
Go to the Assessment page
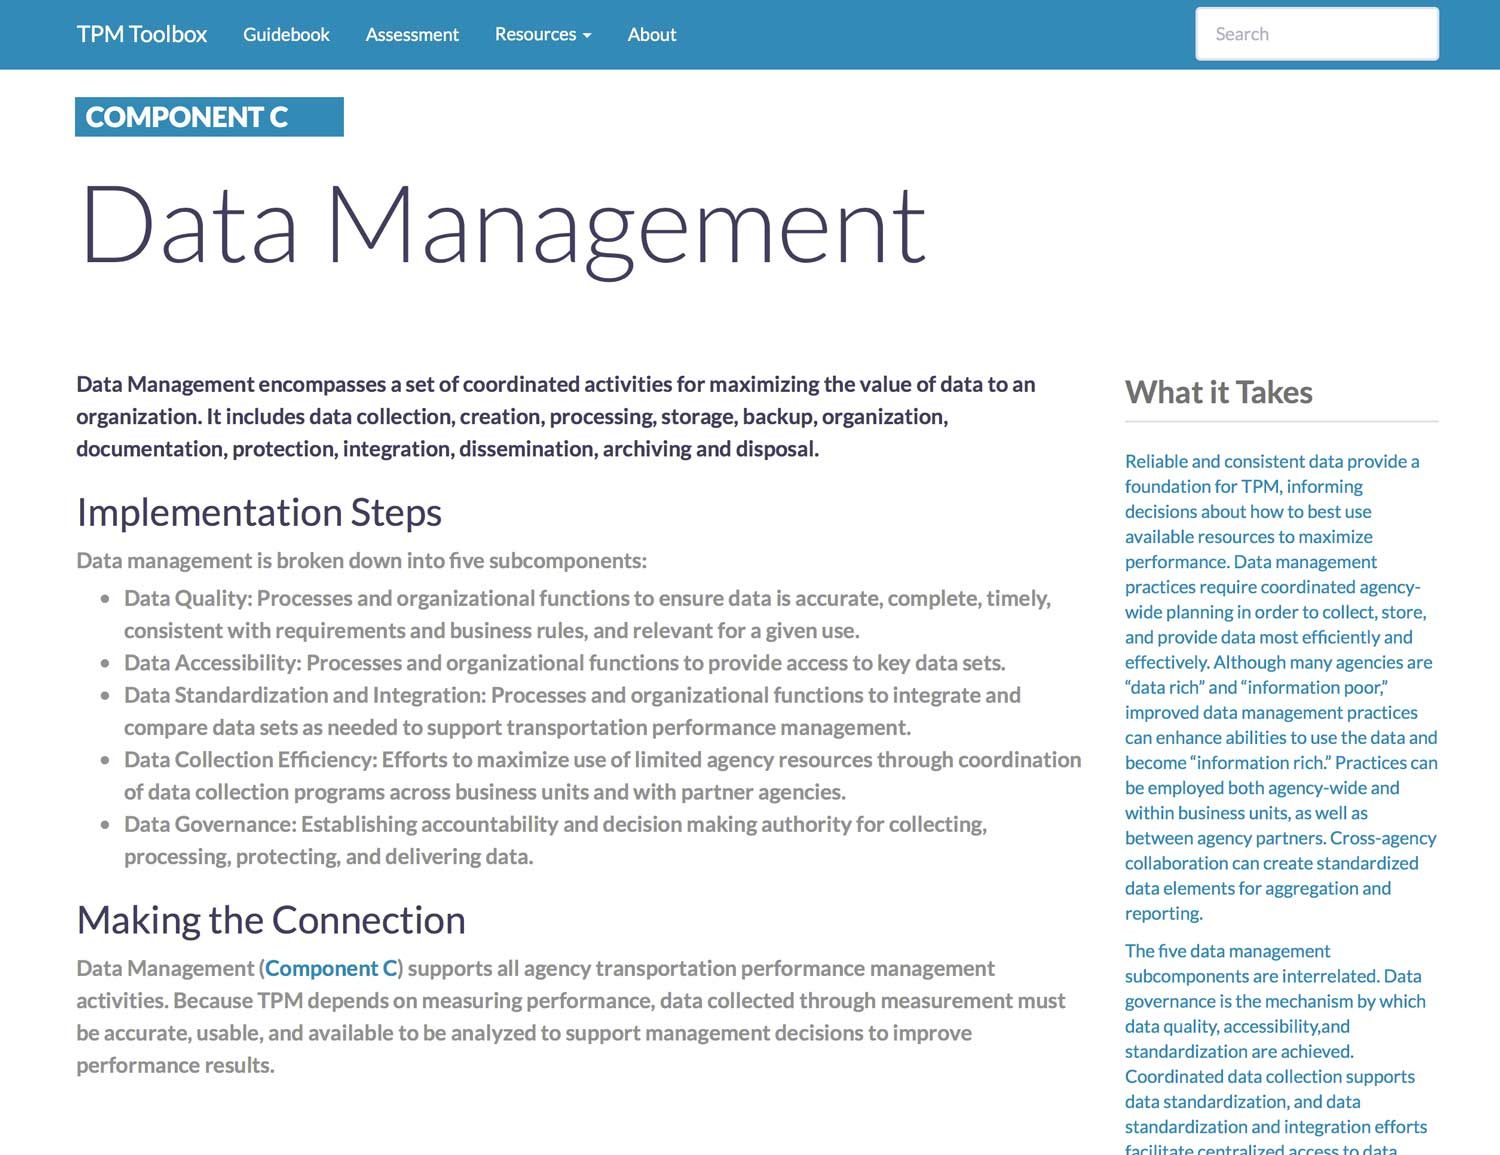412,34
